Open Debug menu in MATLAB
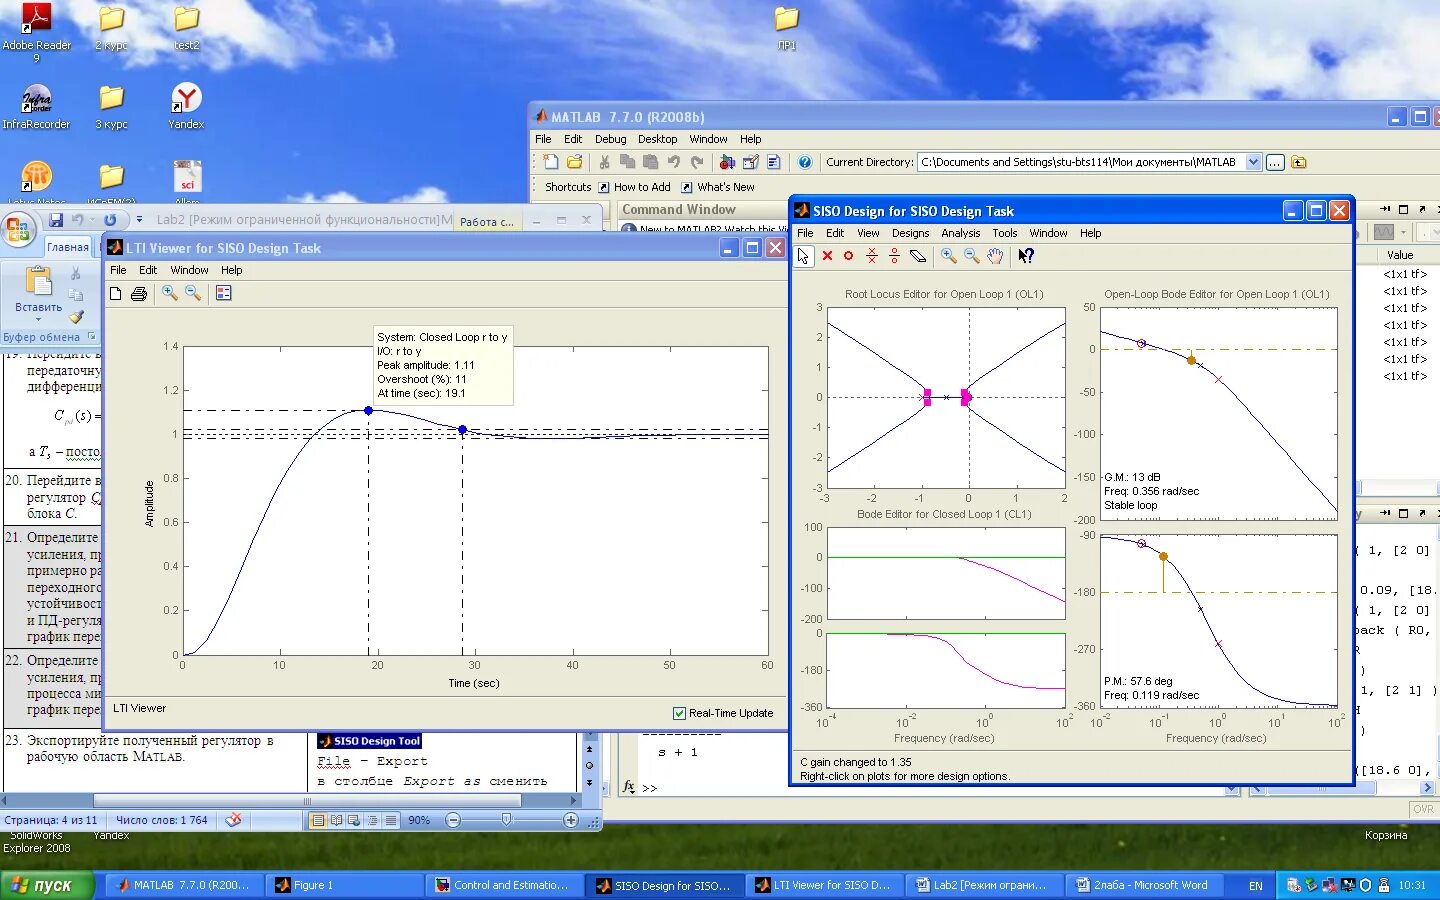This screenshot has height=900, width=1440. point(610,139)
